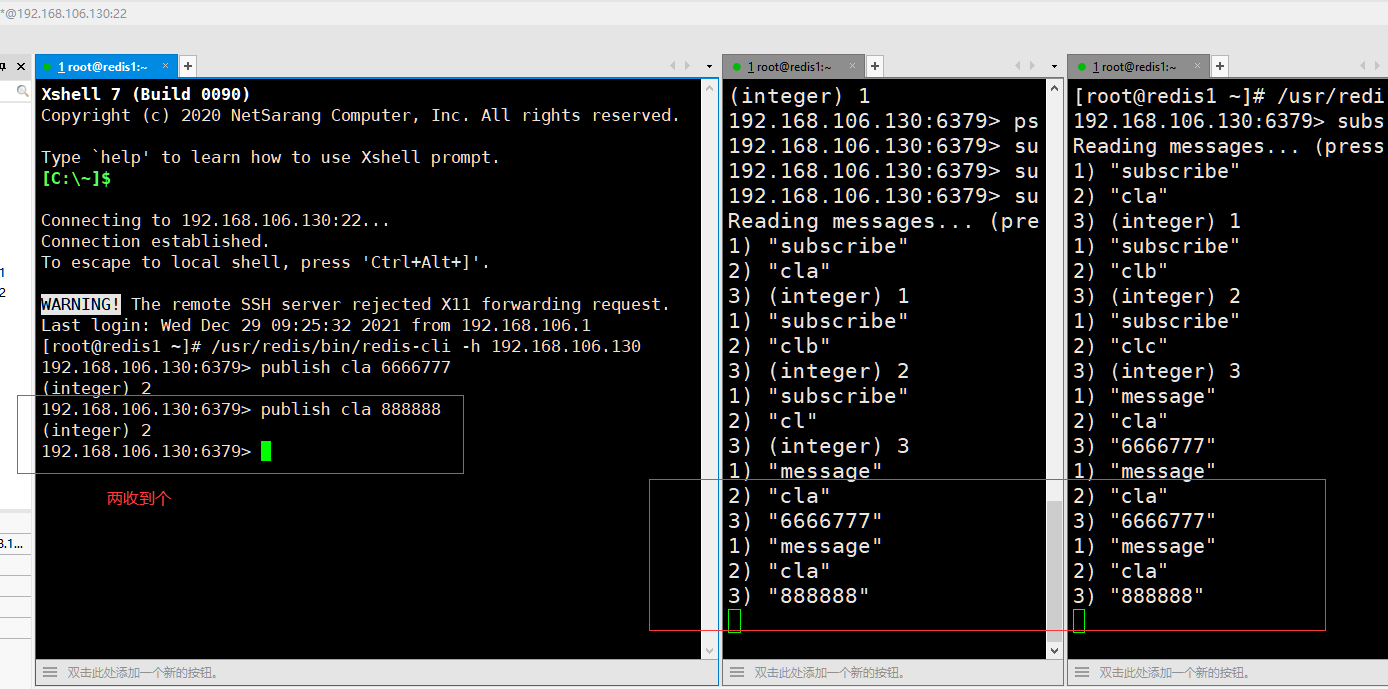
Task: Activate the right pane's root@redis1 tab
Action: (x=1137, y=66)
